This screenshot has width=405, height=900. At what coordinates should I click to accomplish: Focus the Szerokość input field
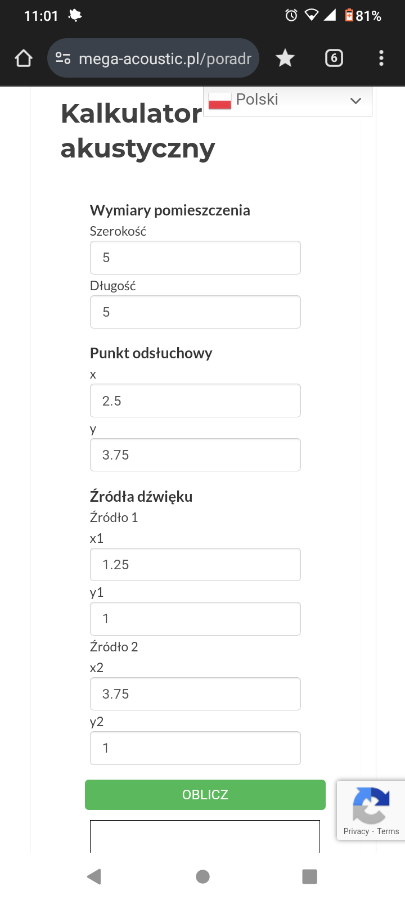pyautogui.click(x=195, y=258)
